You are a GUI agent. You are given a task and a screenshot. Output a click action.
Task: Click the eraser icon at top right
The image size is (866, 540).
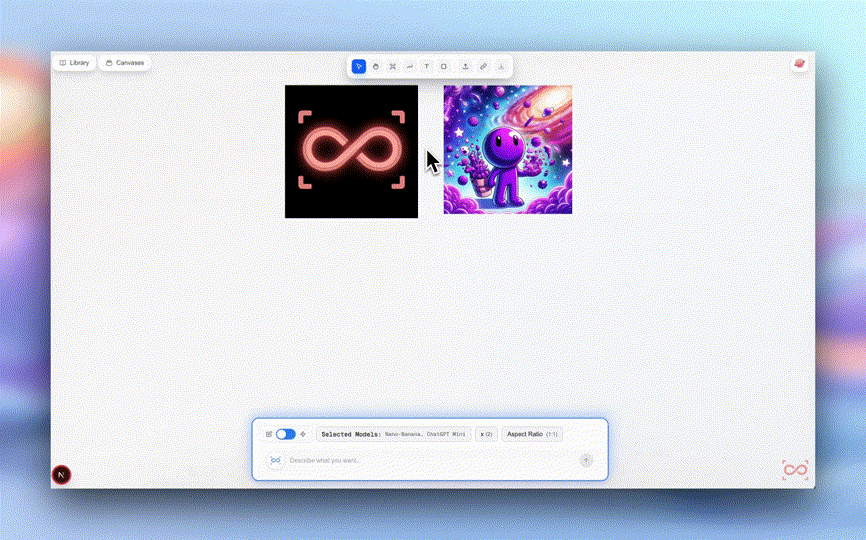click(x=799, y=64)
